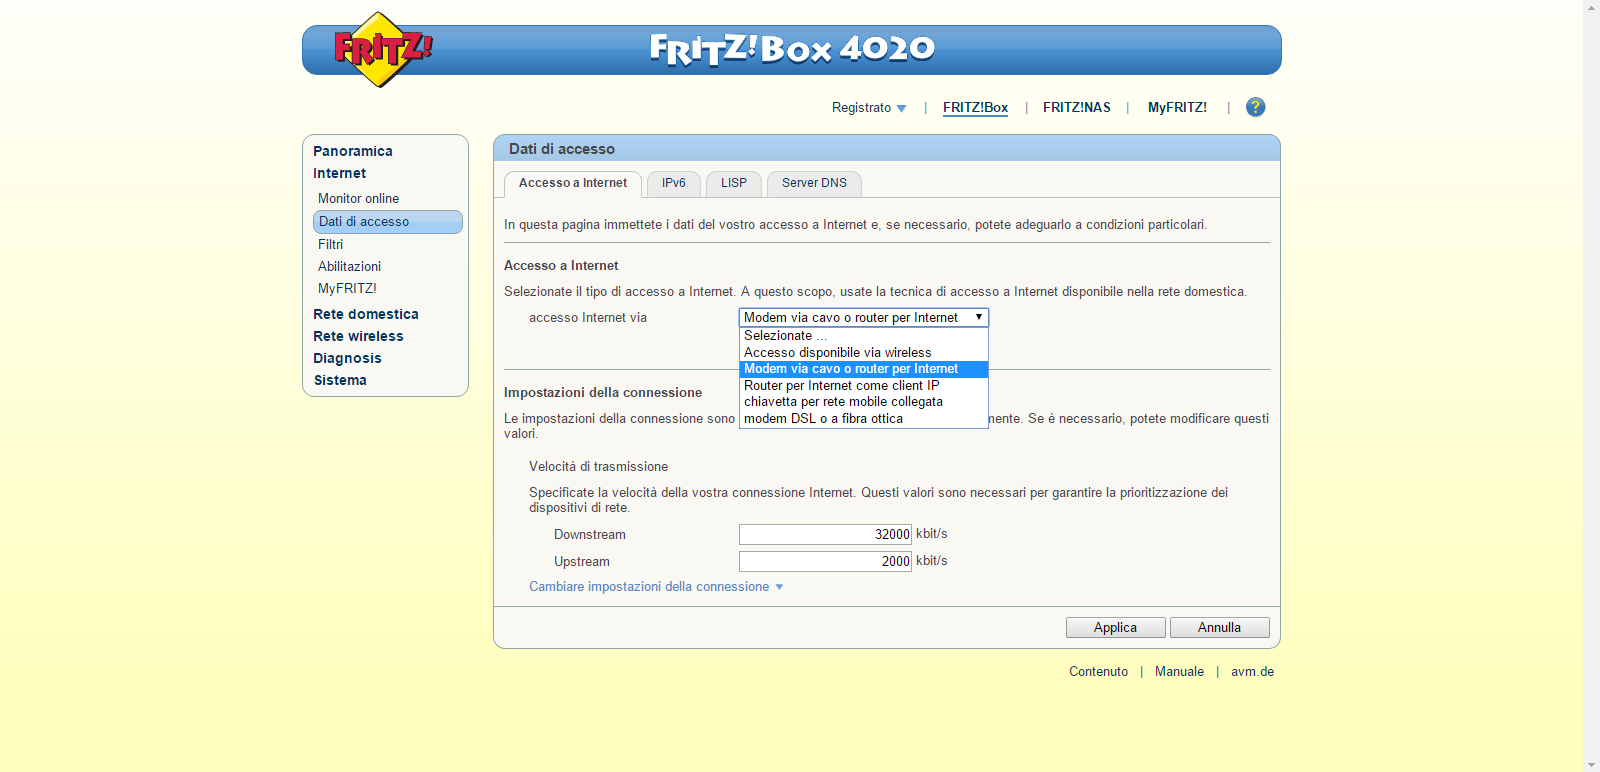Choose 'Accesso disponibile via wireless' option
1600x772 pixels.
[x=837, y=352]
